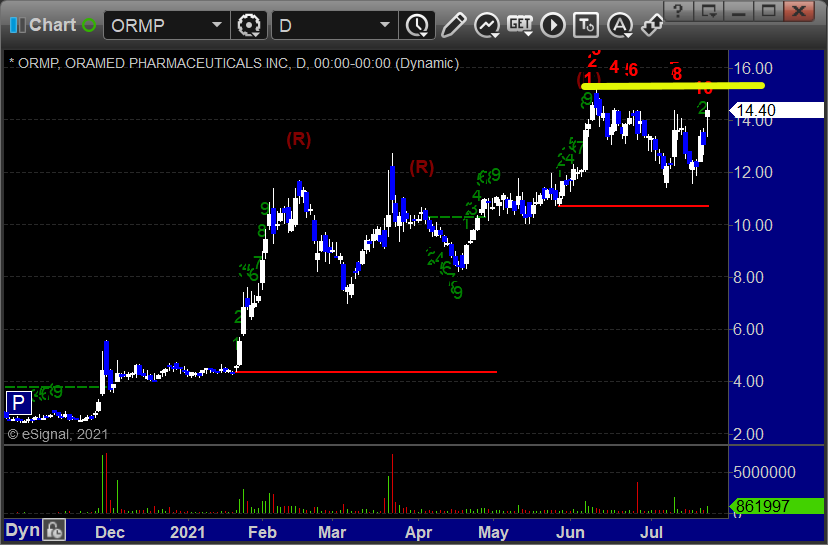Image resolution: width=828 pixels, height=545 pixels.
Task: Click the 6.00 price axis label
Action: click(x=748, y=329)
